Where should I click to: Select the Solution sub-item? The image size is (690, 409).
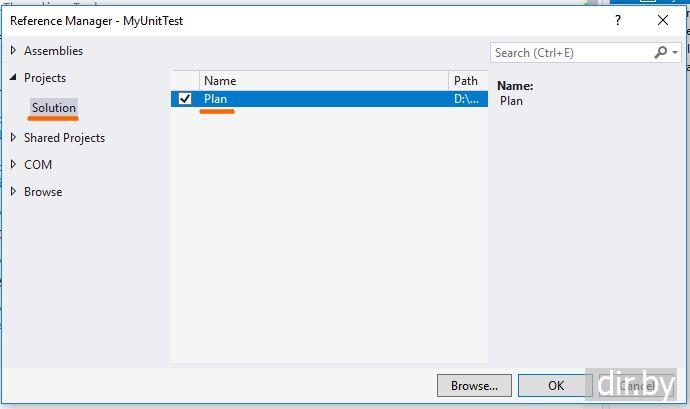pyautogui.click(x=54, y=108)
